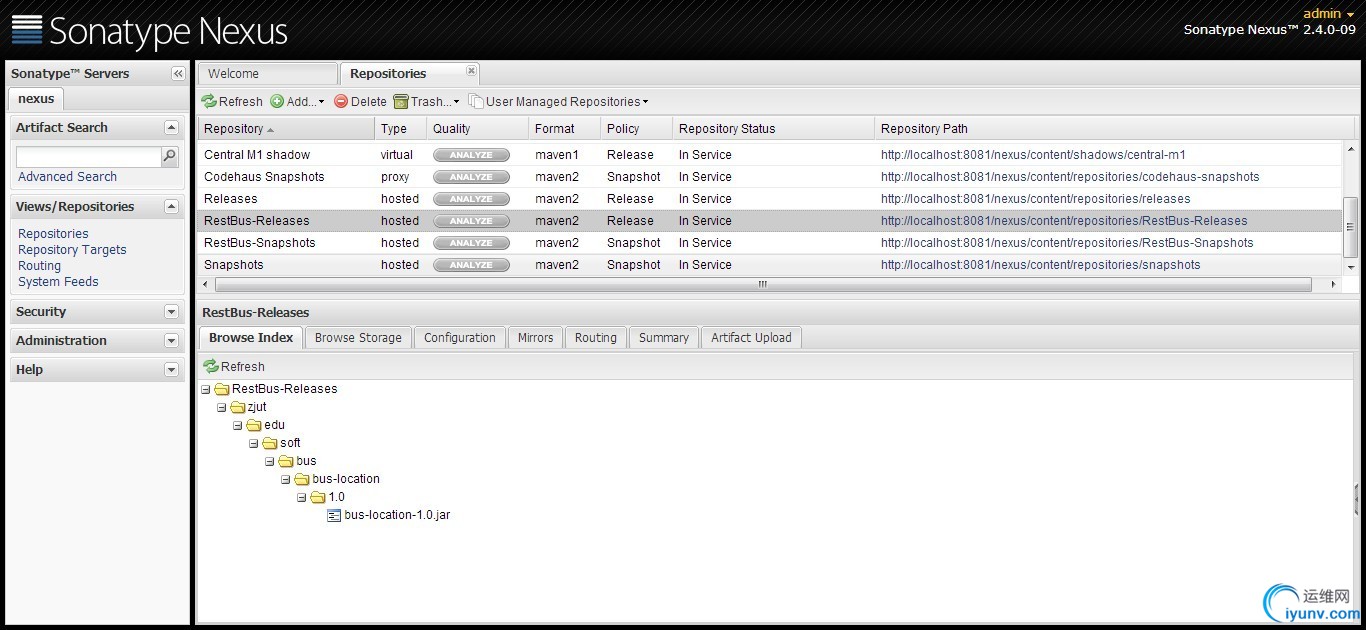Collapse the Artifact Search panel

coord(171,128)
